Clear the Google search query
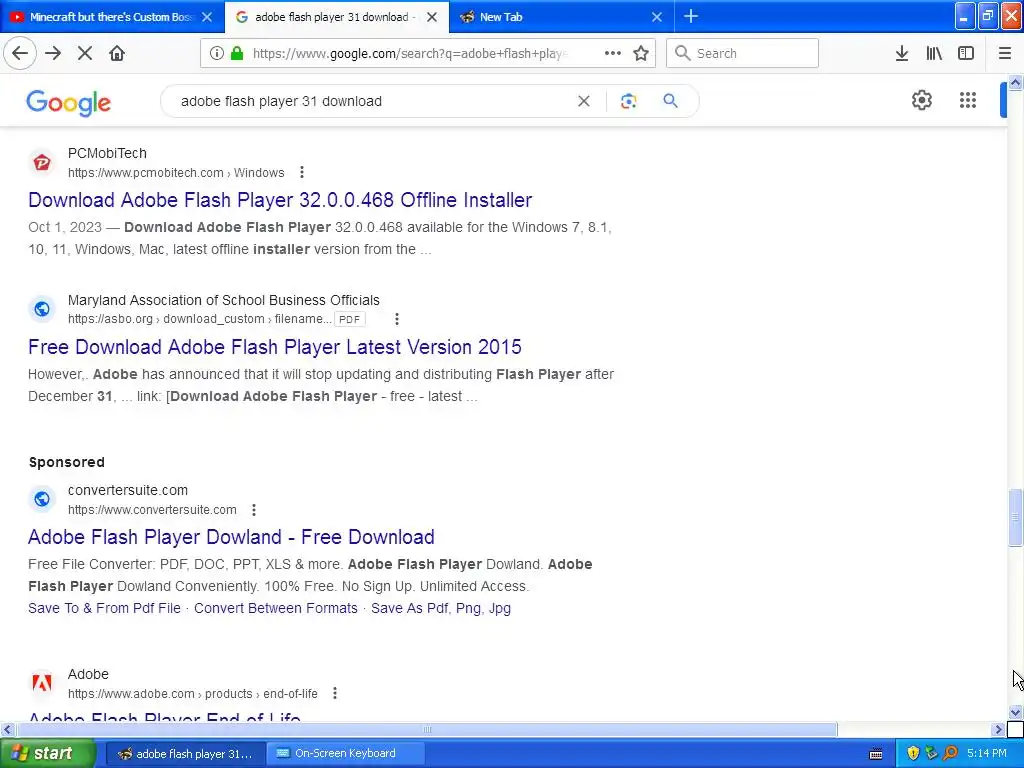The image size is (1024, 768). (584, 101)
